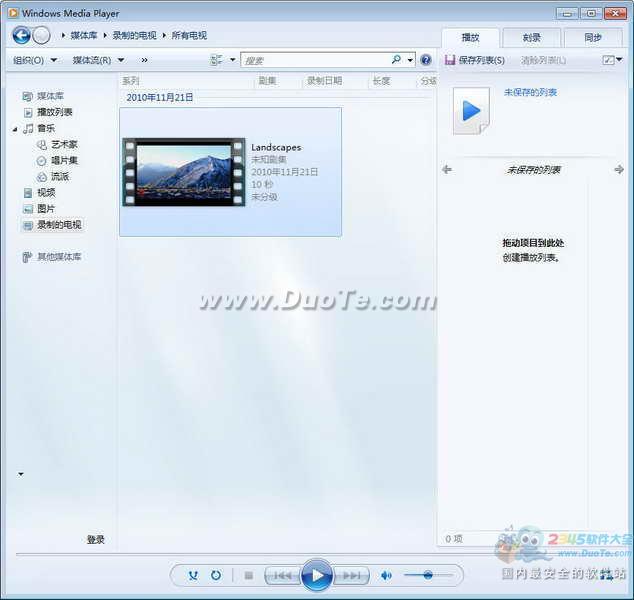Image resolution: width=634 pixels, height=600 pixels.
Task: Select 媒体库 in the navigation tree
Action: [x=50, y=96]
